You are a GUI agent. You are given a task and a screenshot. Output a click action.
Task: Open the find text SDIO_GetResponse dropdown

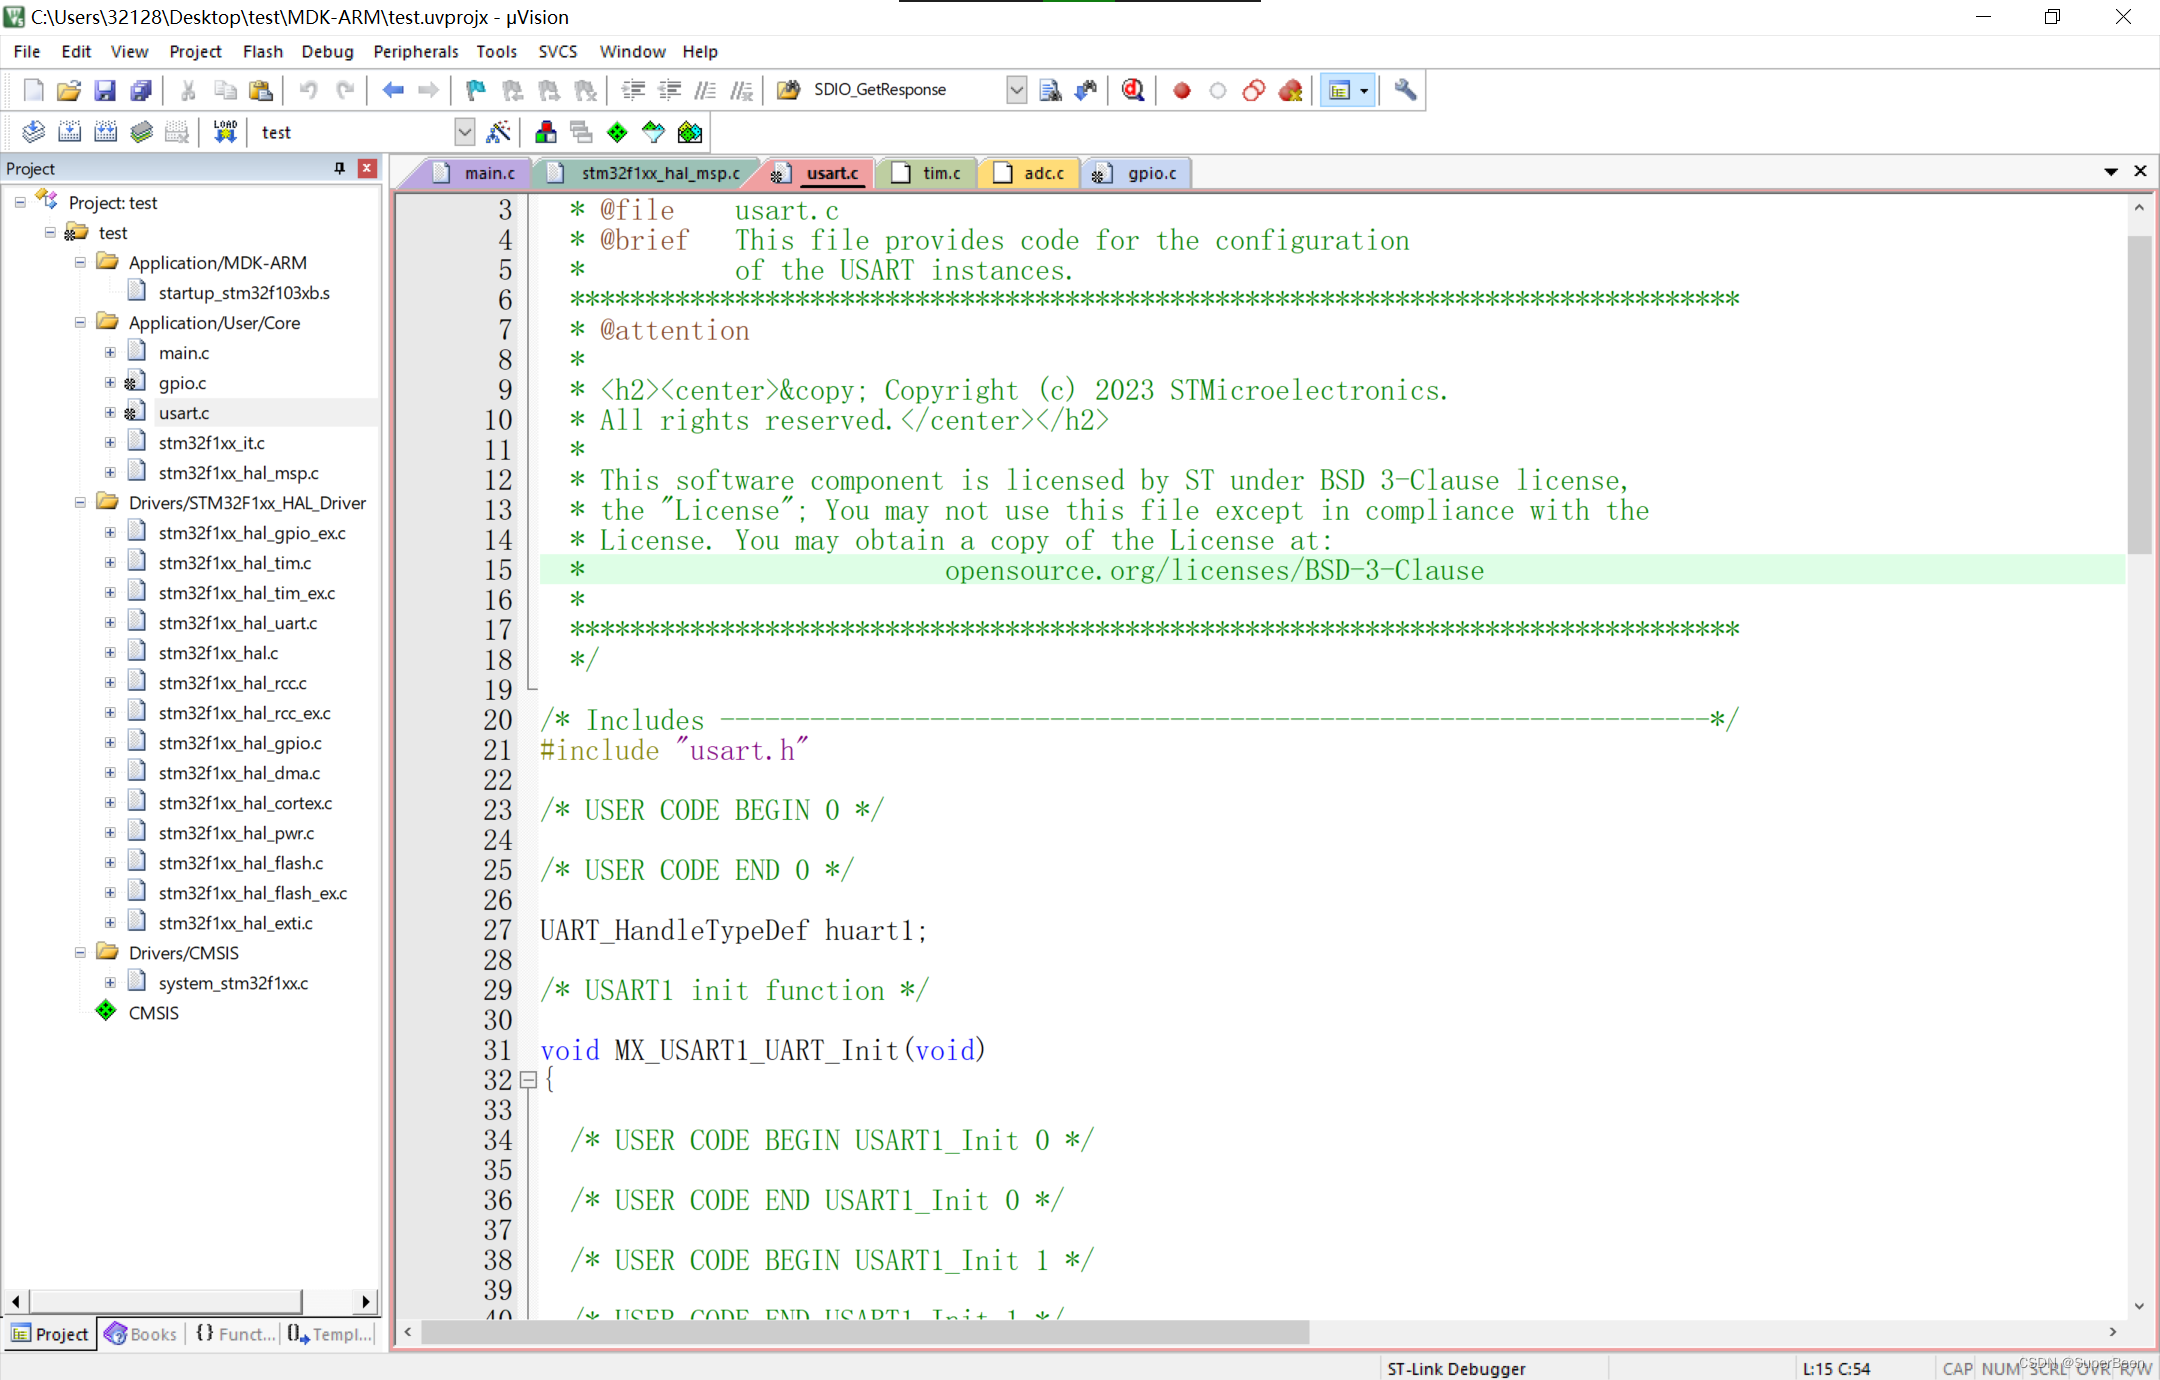coord(1016,90)
